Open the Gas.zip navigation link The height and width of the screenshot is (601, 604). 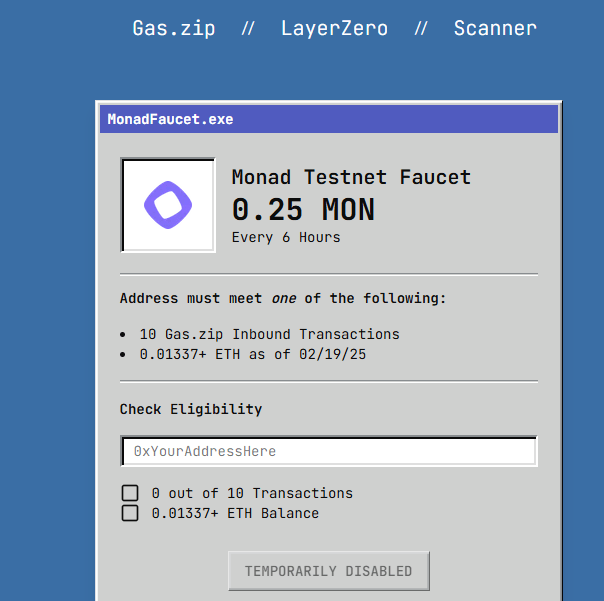(x=173, y=28)
